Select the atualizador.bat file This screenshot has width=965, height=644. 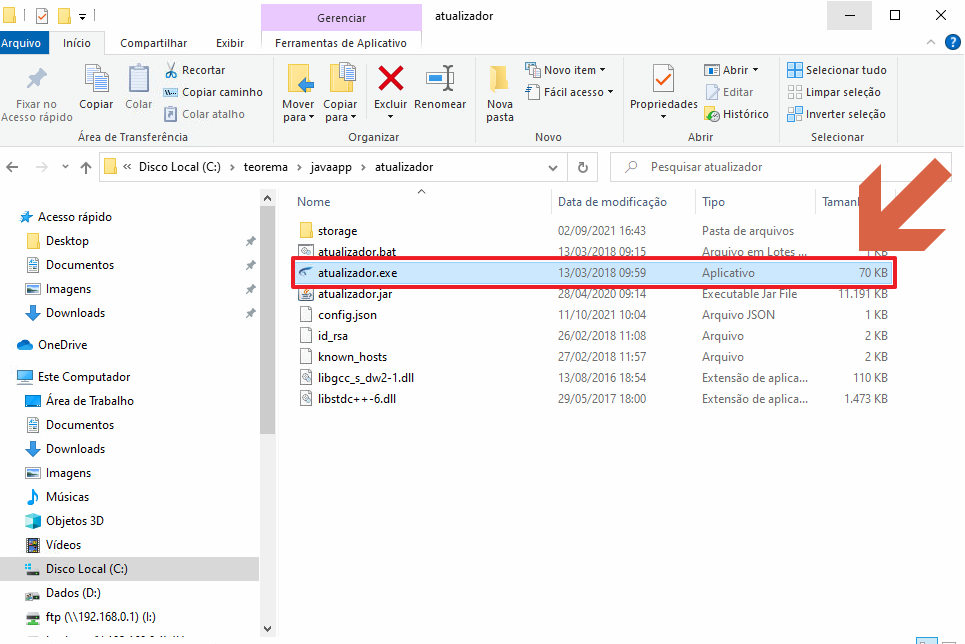point(357,252)
